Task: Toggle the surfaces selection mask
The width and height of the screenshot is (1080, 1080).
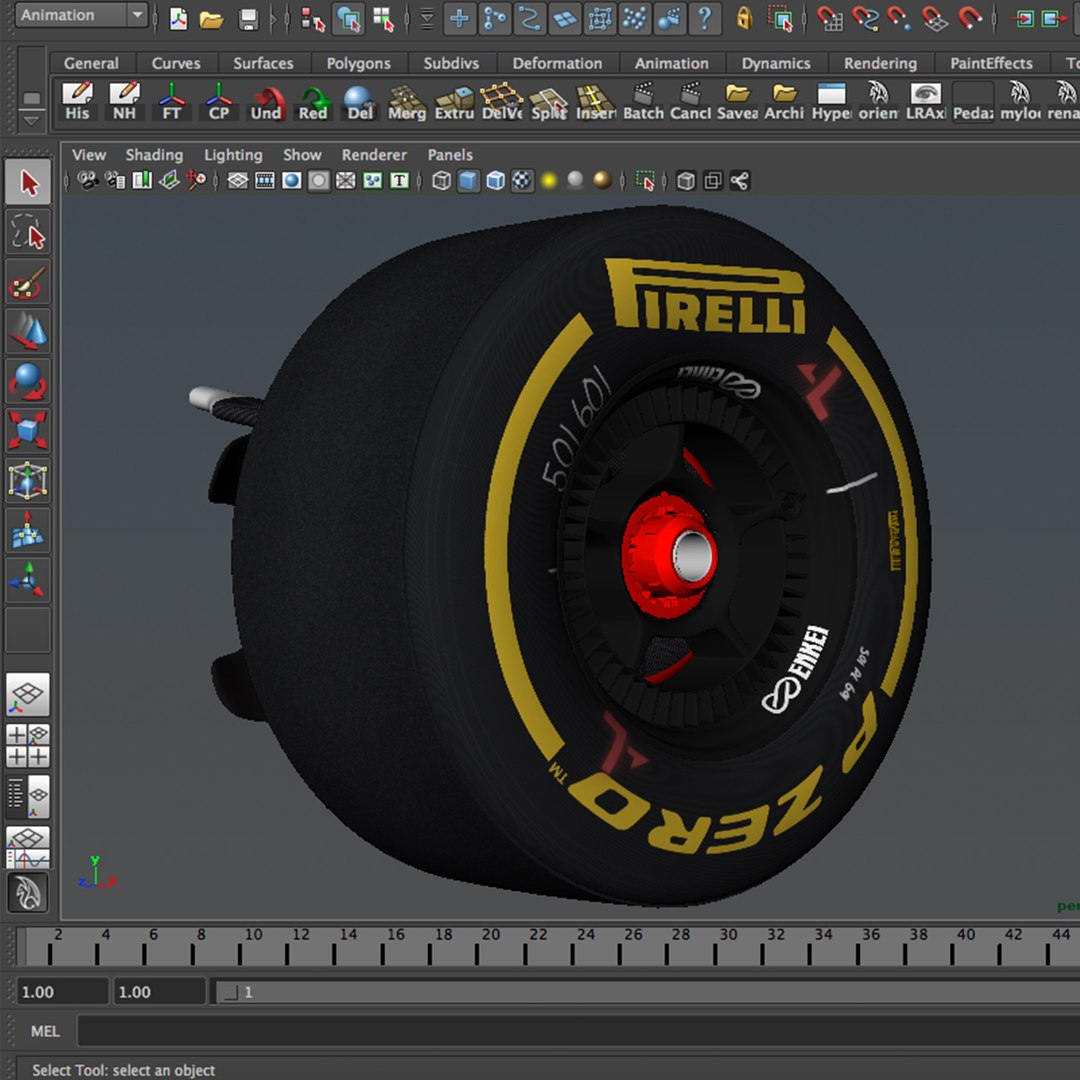Action: click(565, 19)
